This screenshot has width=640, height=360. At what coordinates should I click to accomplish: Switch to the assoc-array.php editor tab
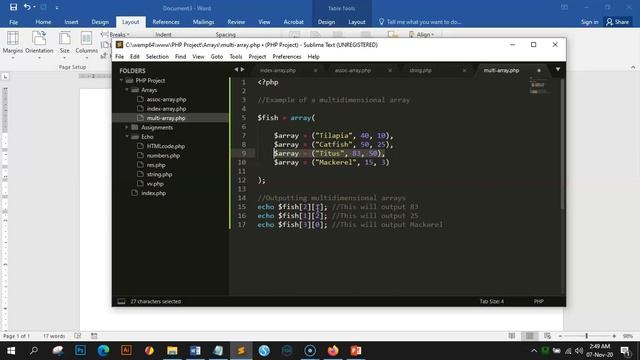pos(353,70)
